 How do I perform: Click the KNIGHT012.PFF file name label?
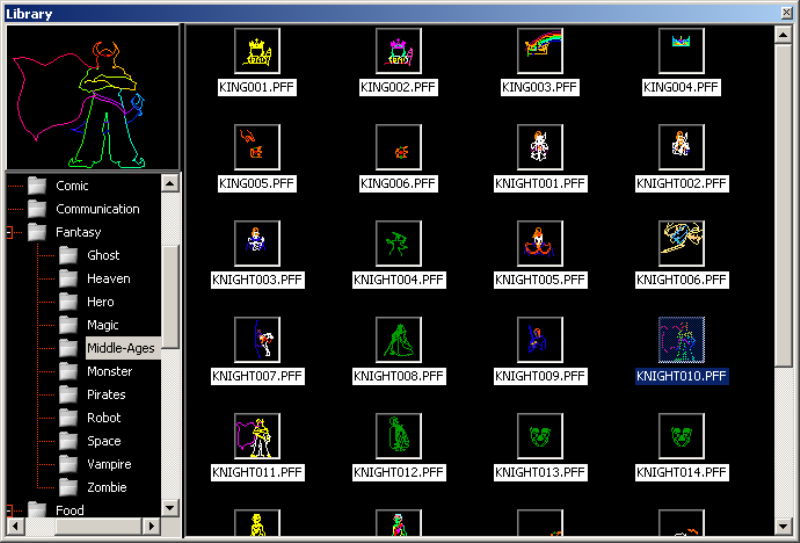pyautogui.click(x=399, y=473)
